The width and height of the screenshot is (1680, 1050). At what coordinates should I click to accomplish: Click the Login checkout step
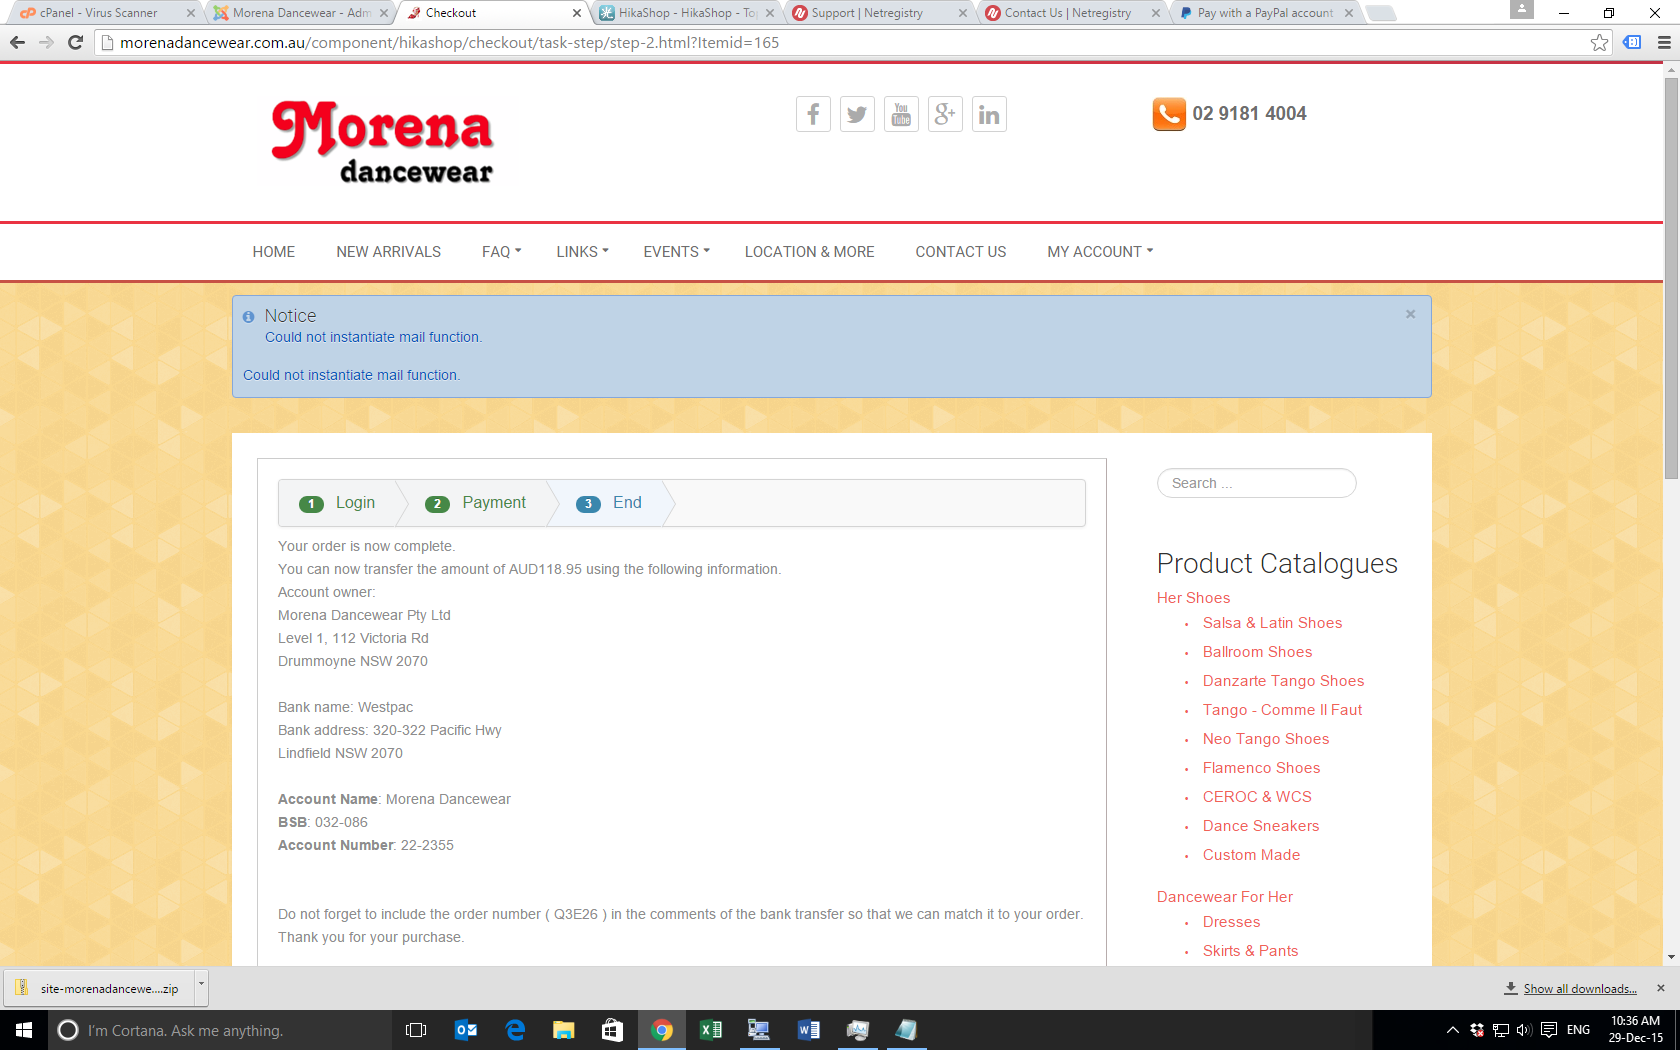(x=338, y=503)
